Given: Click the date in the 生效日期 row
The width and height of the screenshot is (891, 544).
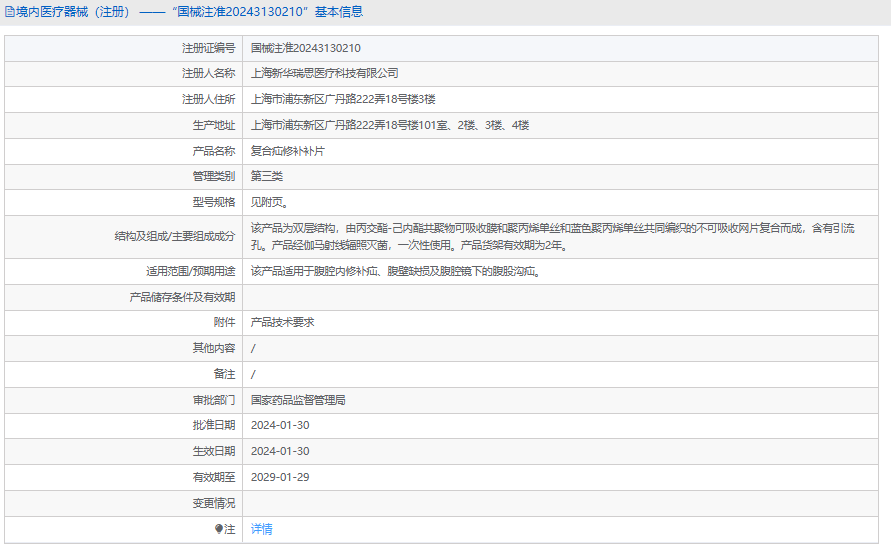Looking at the screenshot, I should pyautogui.click(x=280, y=451).
